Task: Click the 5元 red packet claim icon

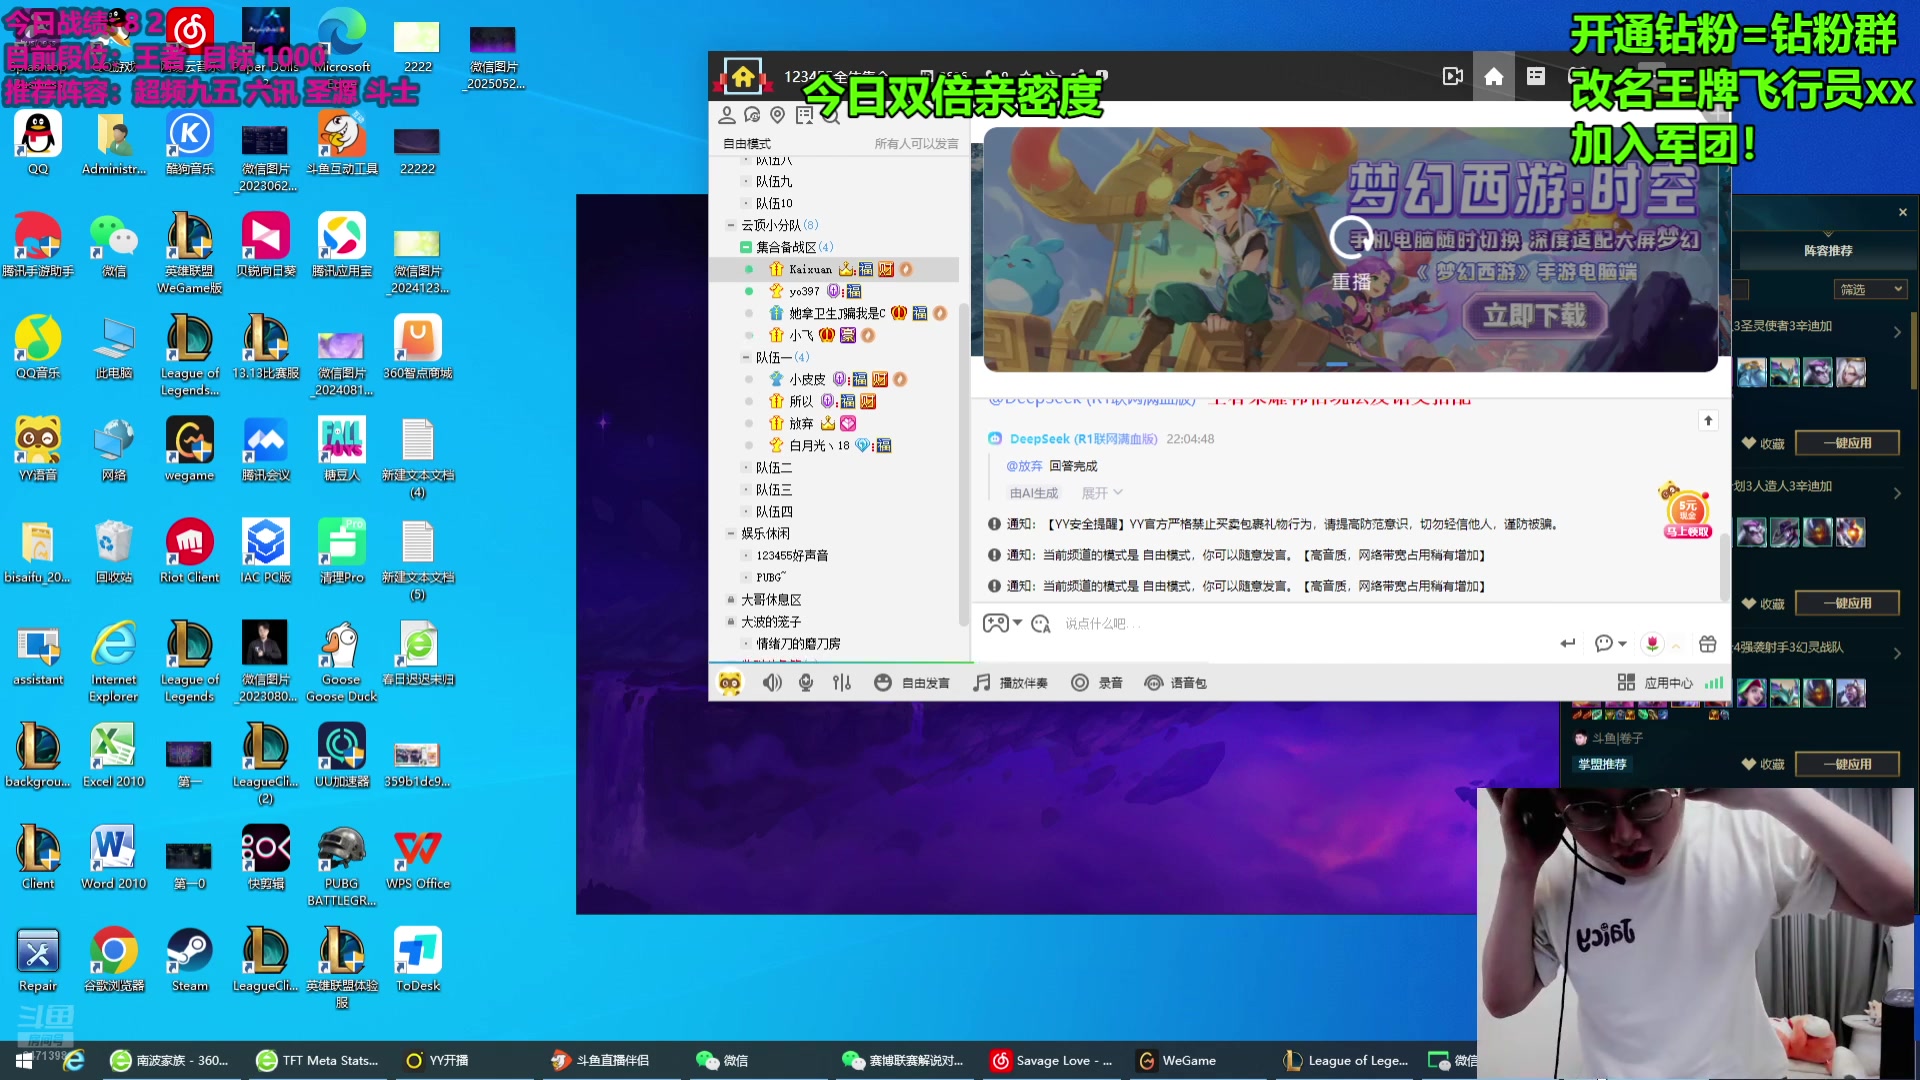Action: (x=1687, y=511)
